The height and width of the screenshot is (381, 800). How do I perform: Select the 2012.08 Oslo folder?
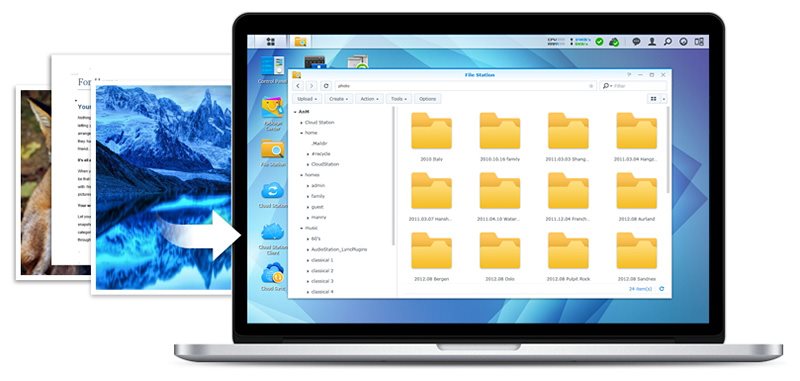pos(500,250)
